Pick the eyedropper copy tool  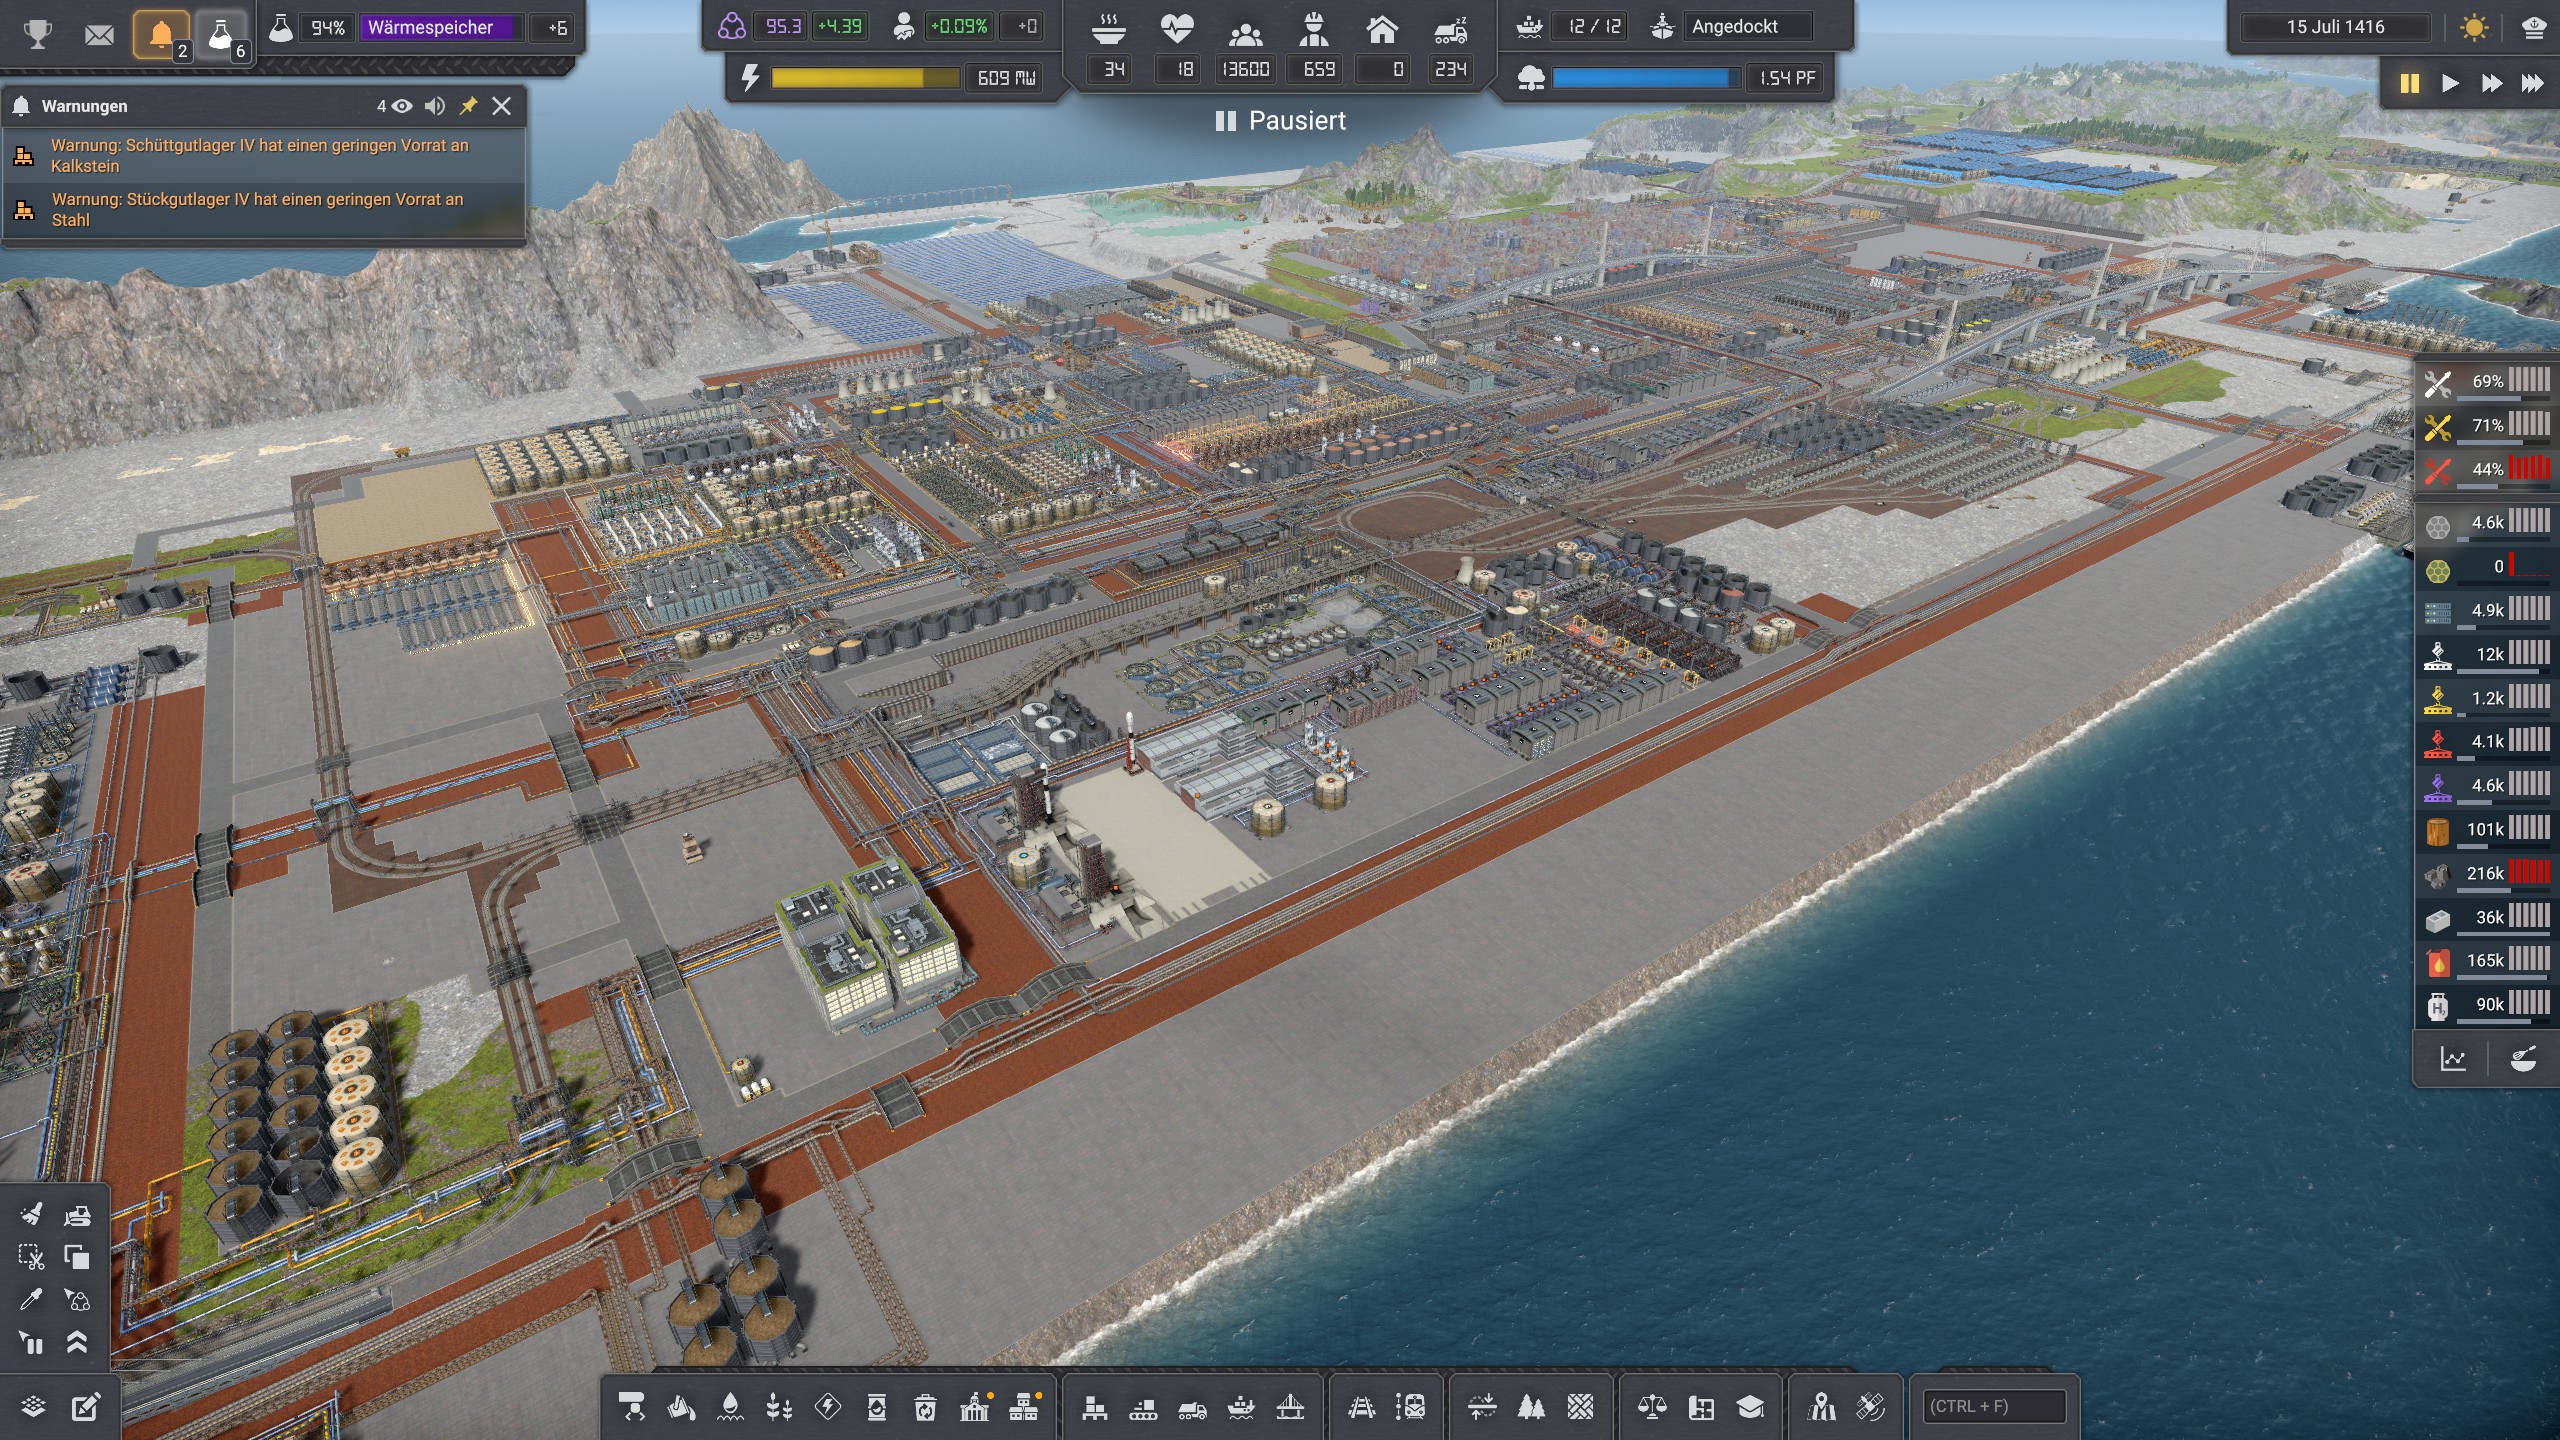[x=31, y=1300]
